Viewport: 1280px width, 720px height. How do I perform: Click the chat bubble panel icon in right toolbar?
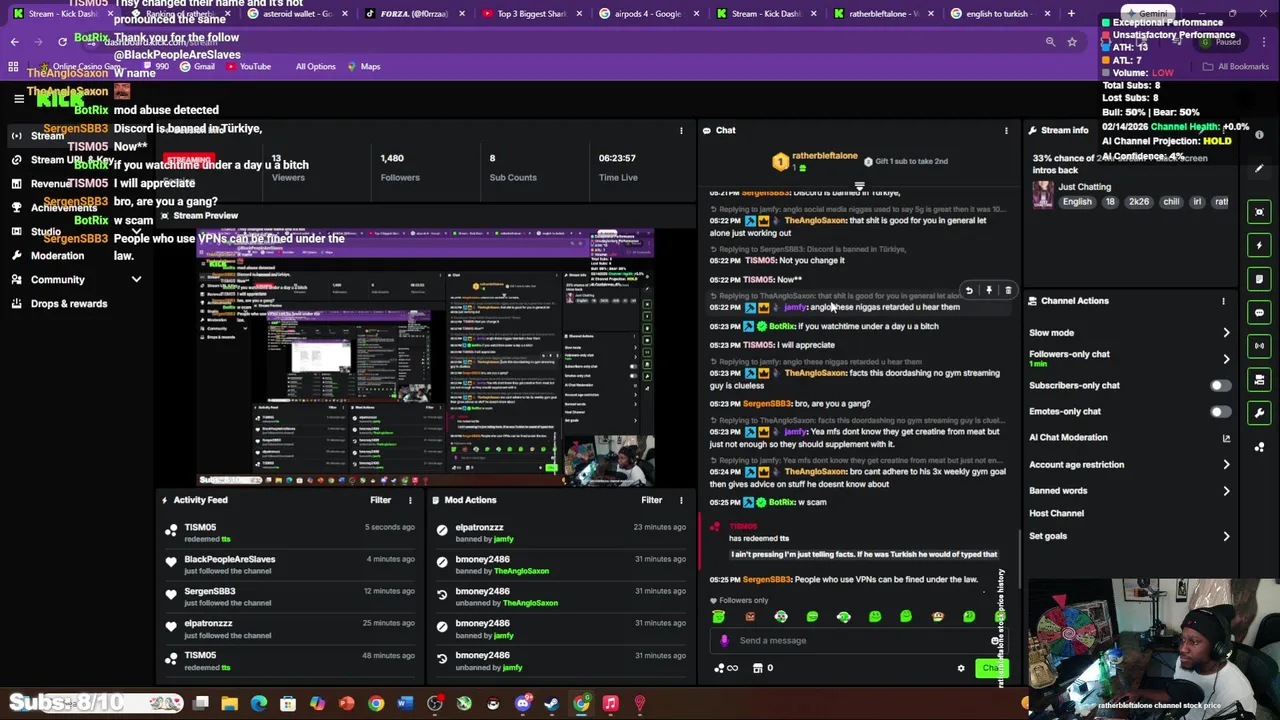pos(1259,313)
